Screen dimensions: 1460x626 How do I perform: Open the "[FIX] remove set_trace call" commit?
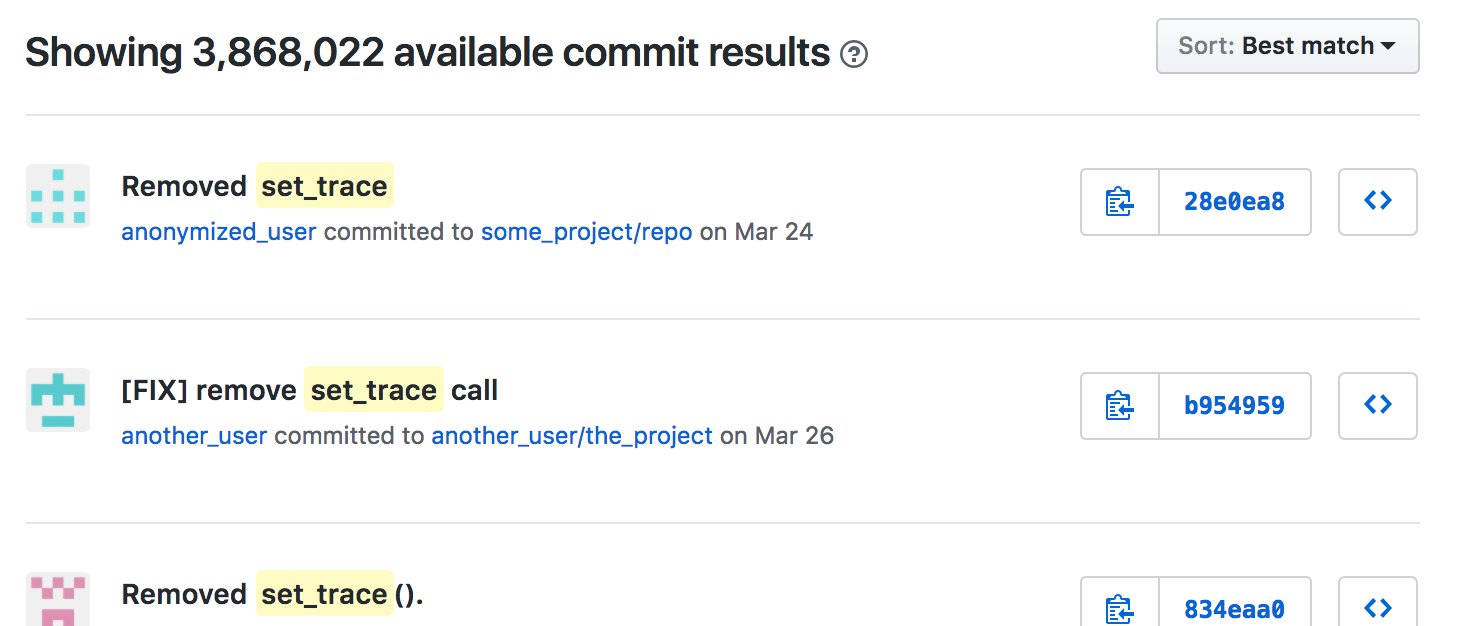point(309,390)
